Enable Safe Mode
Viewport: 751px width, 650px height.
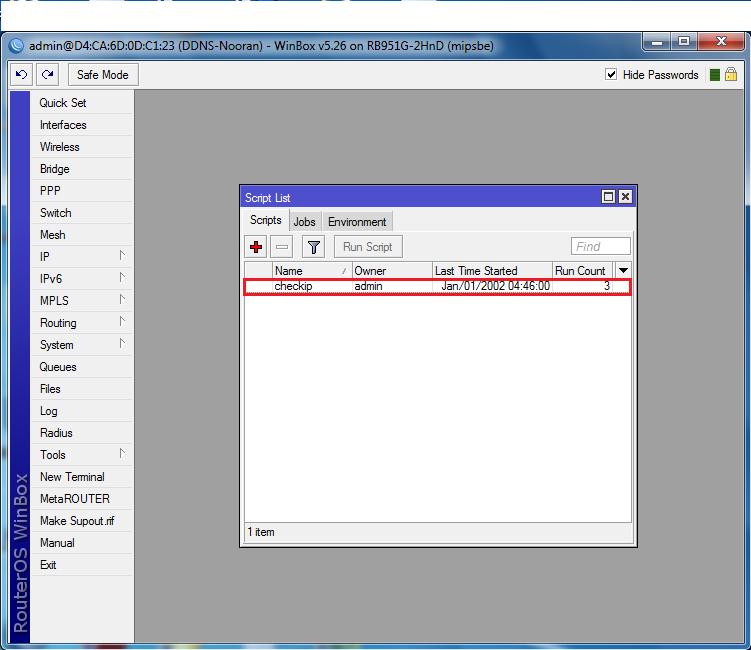tap(103, 75)
